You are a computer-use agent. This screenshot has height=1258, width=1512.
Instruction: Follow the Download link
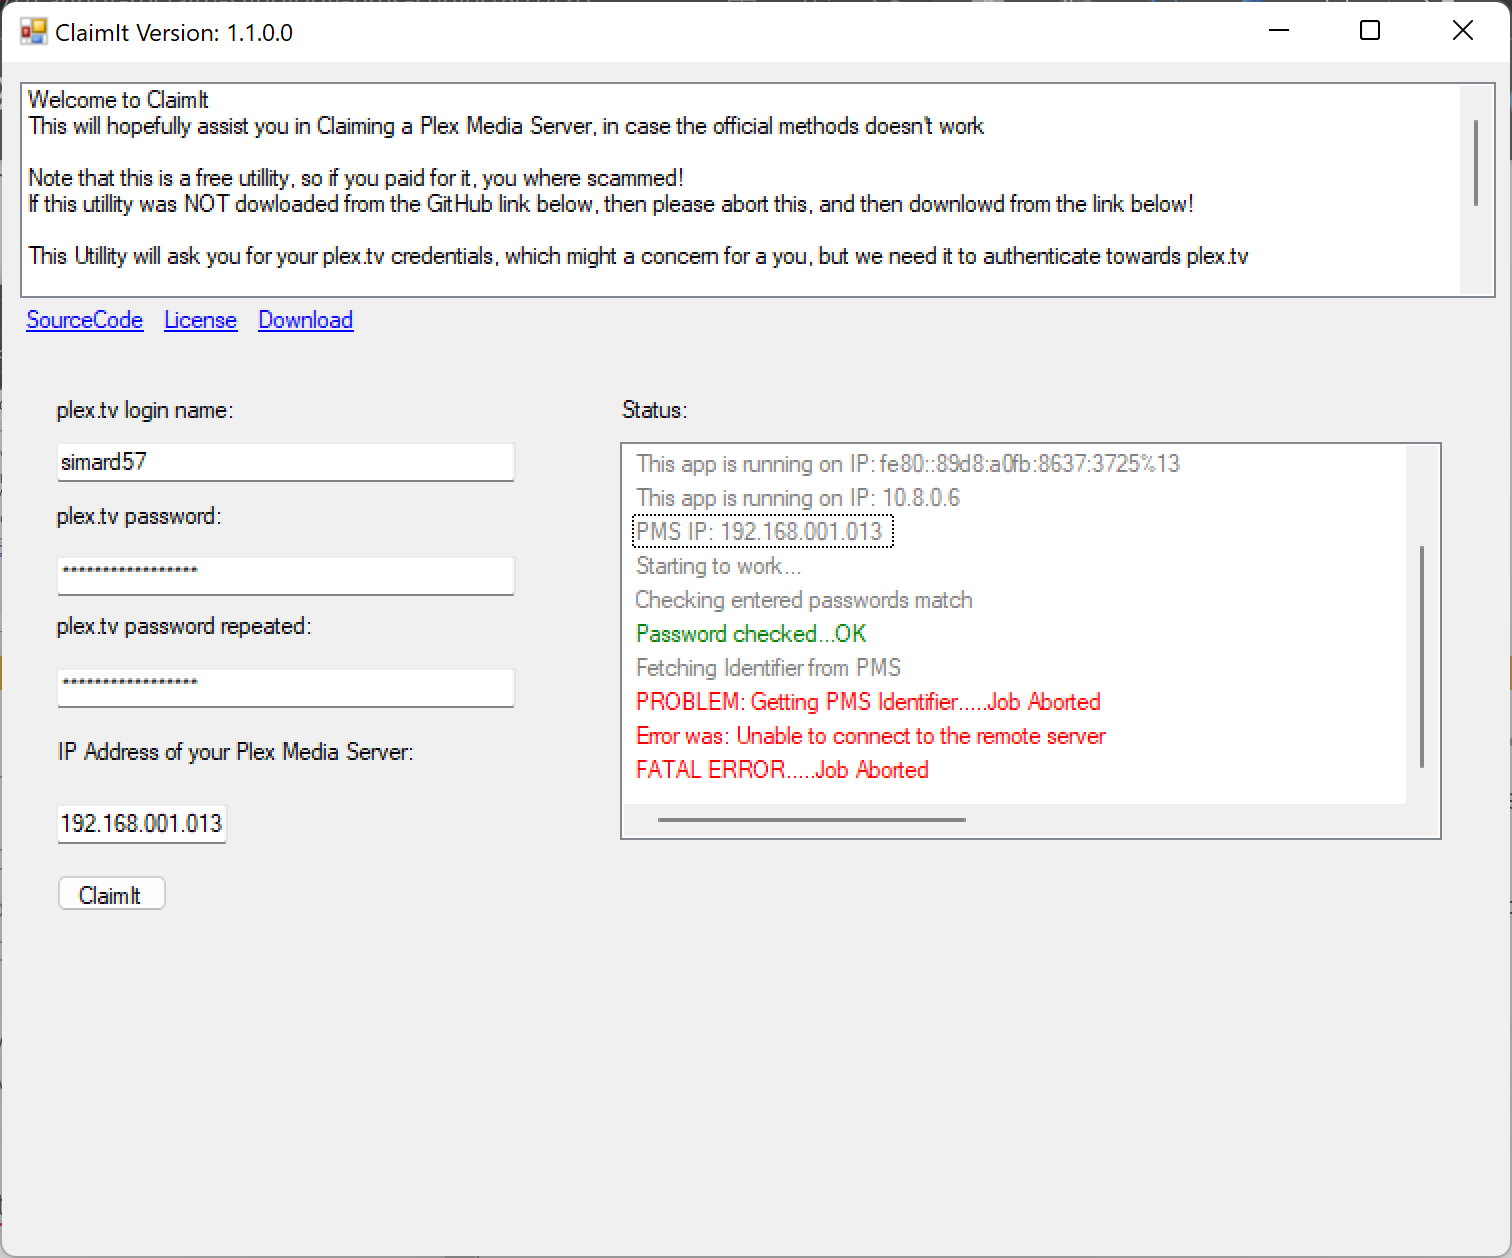click(306, 320)
